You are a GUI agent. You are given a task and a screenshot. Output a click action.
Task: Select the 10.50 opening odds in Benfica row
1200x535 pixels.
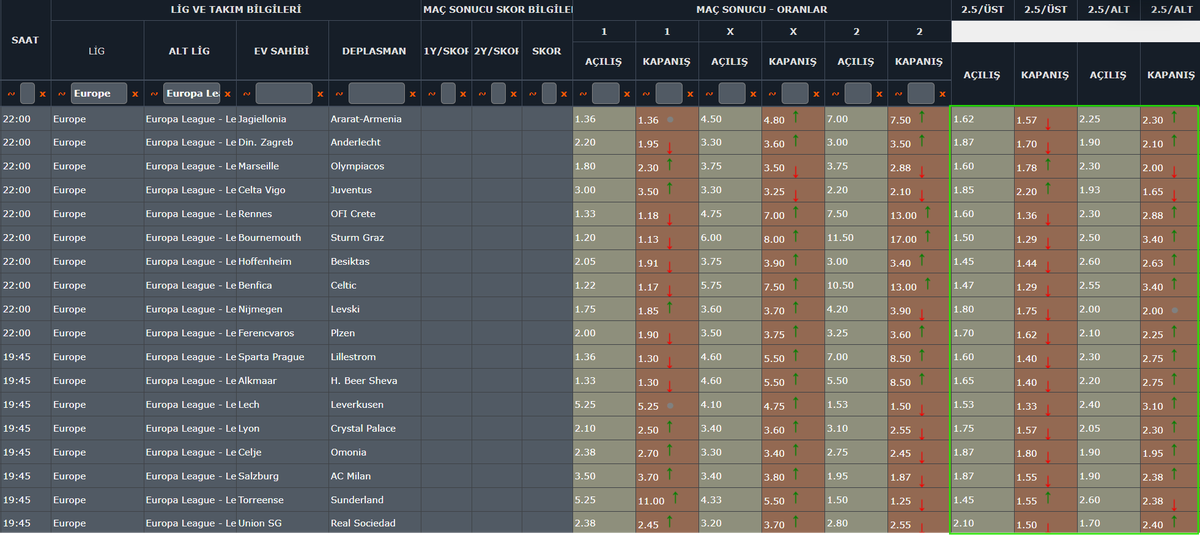[856, 285]
